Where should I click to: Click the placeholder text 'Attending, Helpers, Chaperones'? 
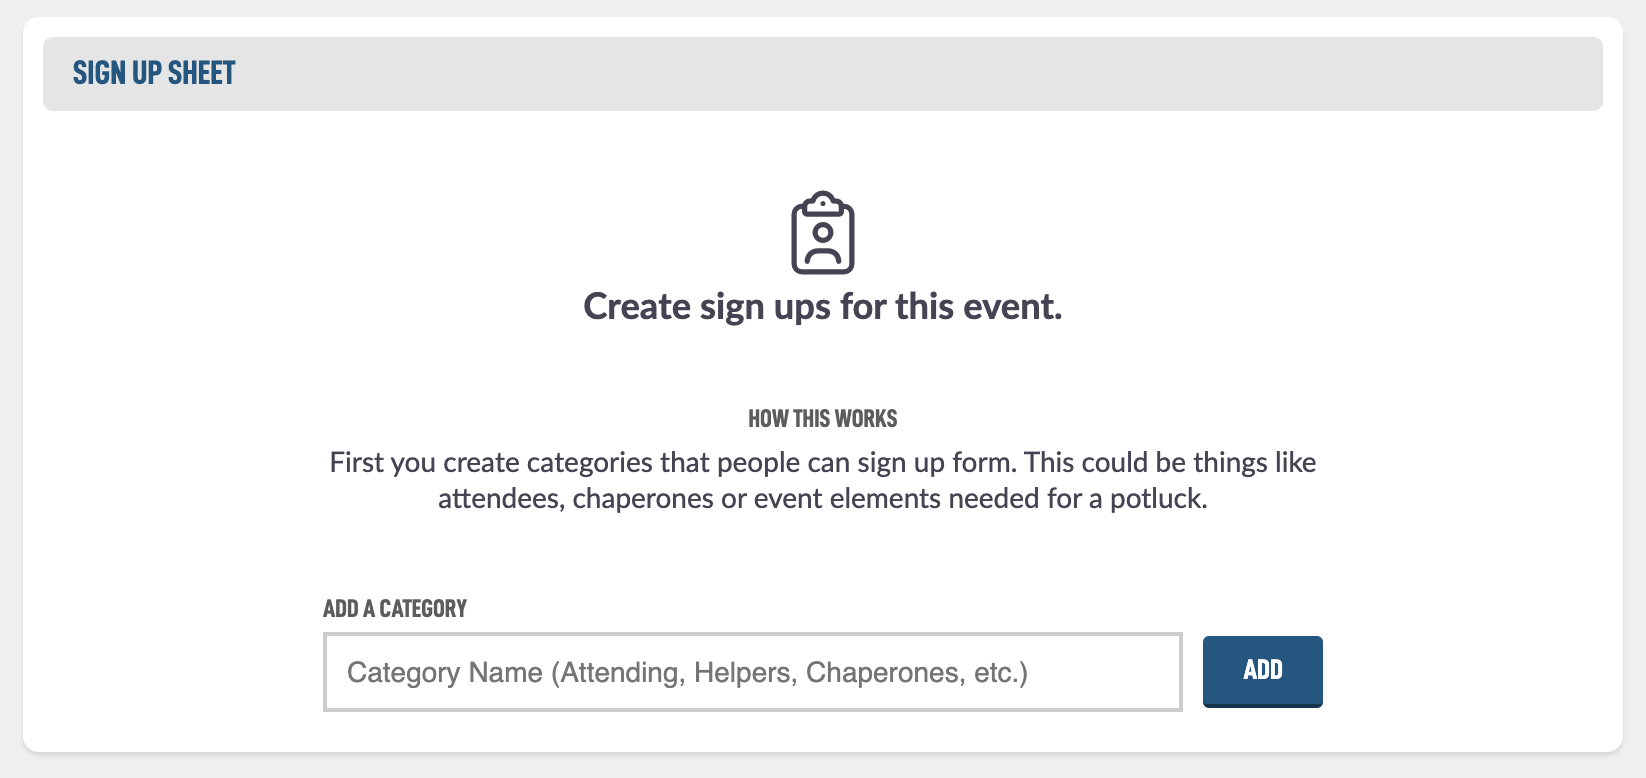tap(765, 672)
